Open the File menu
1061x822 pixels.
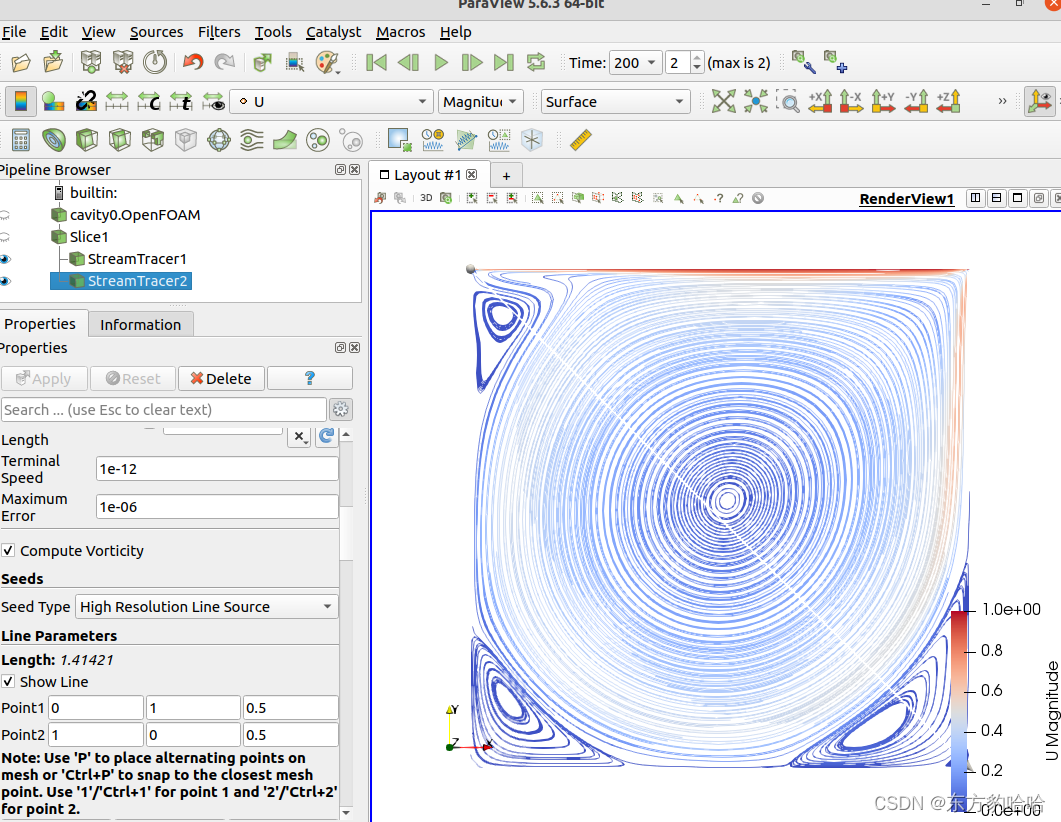(x=14, y=32)
